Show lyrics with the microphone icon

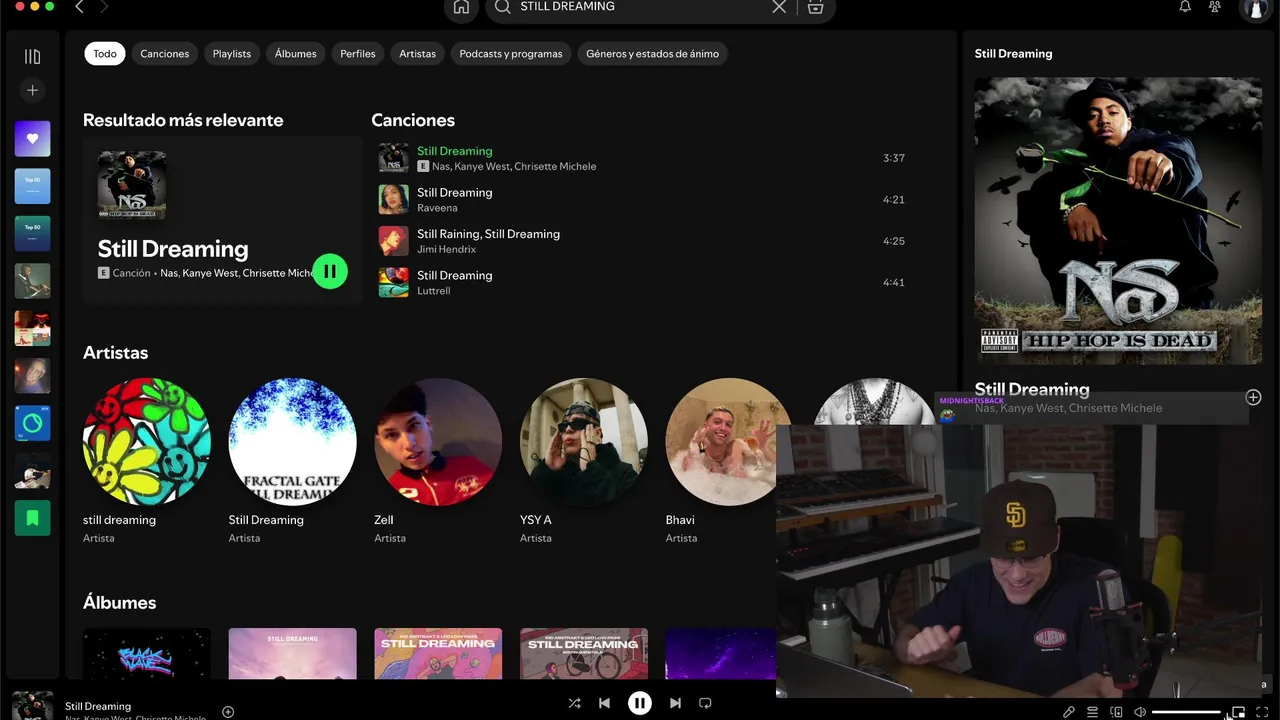(x=1069, y=712)
